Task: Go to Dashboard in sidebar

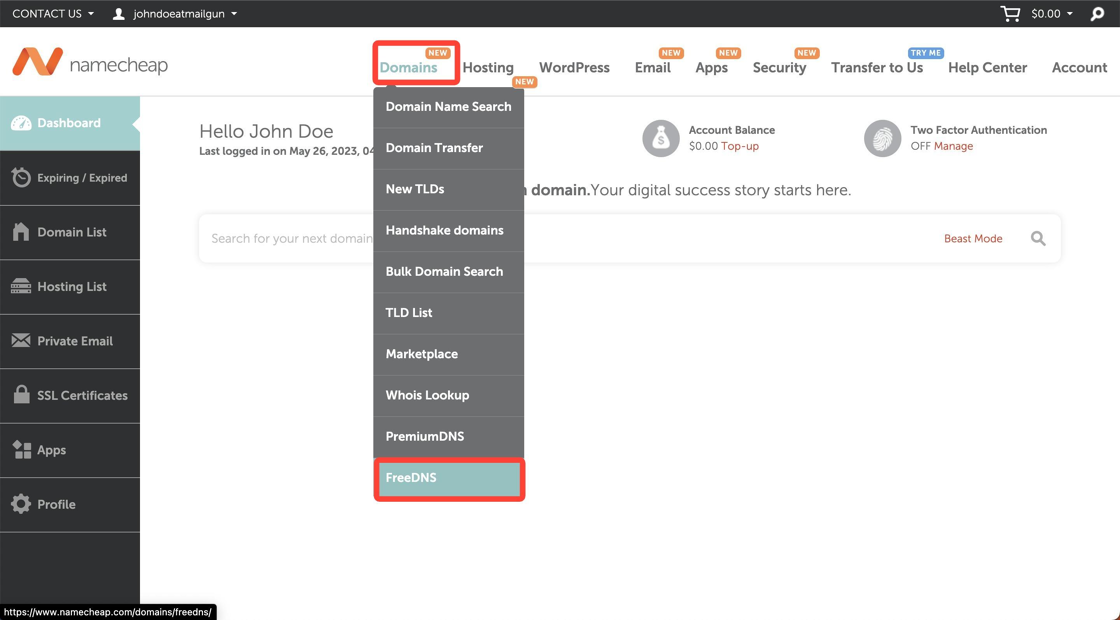Action: point(70,123)
